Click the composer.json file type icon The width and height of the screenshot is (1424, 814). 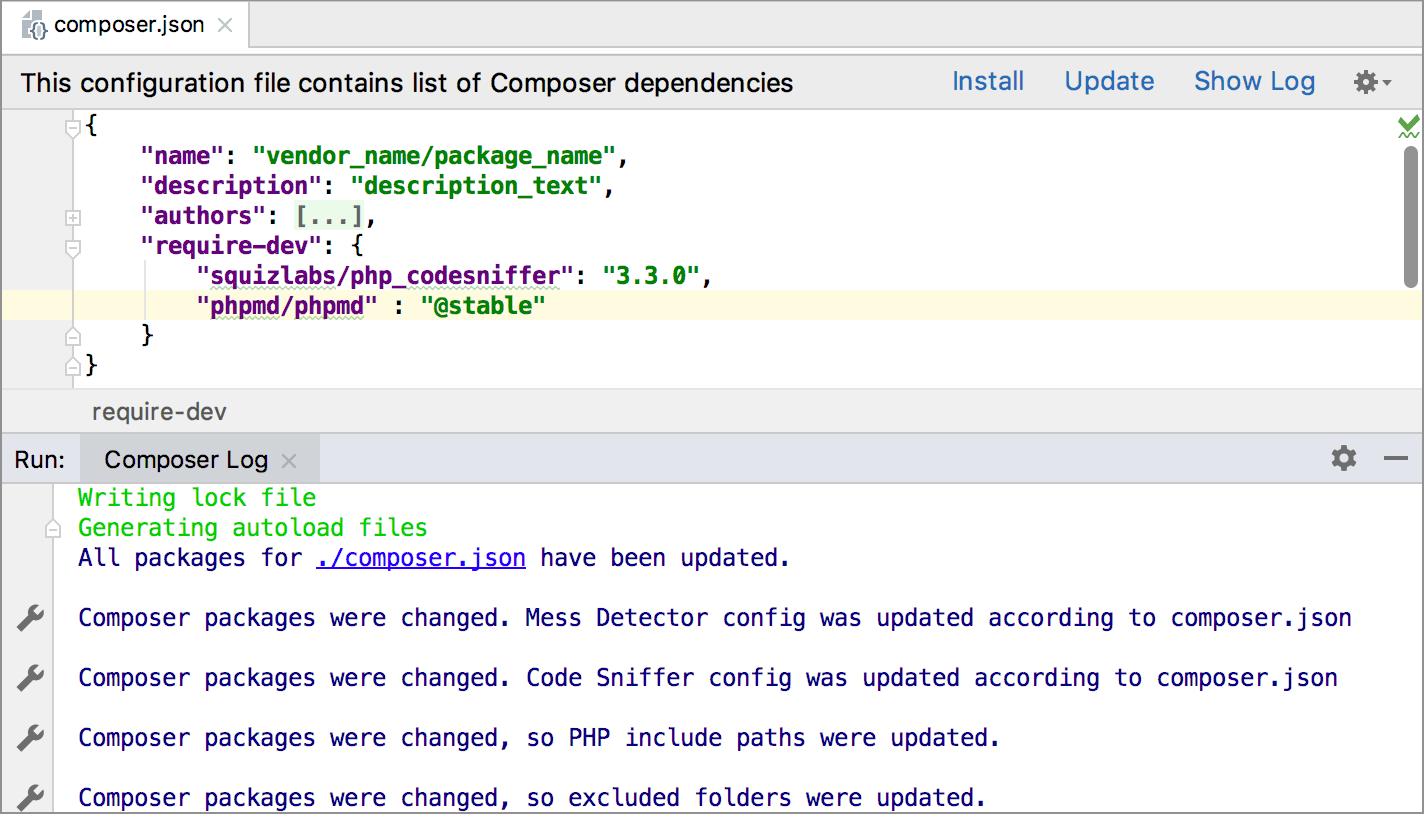(35, 25)
